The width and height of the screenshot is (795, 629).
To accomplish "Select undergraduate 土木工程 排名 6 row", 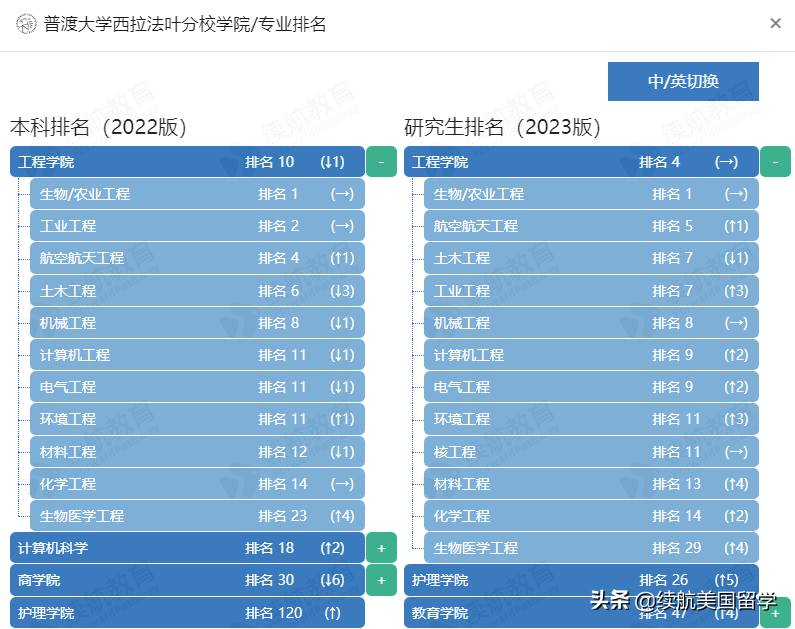I will (x=197, y=291).
